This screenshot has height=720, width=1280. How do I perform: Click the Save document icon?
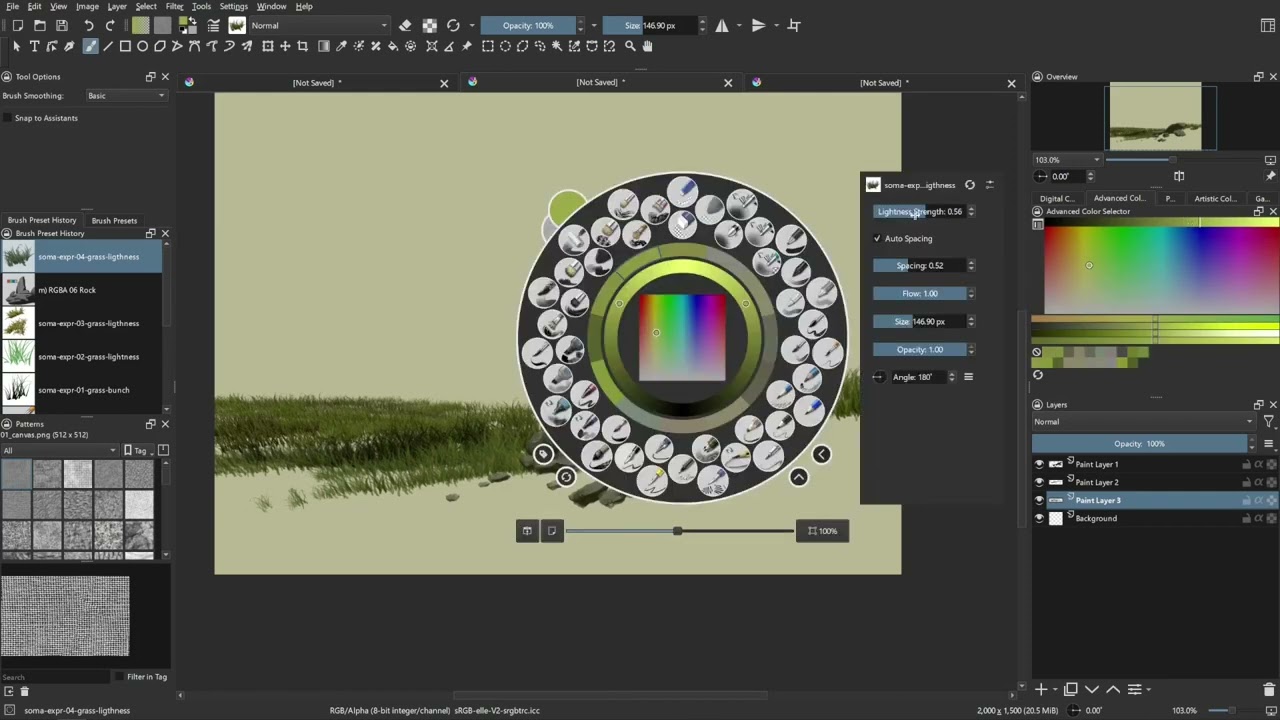(62, 25)
